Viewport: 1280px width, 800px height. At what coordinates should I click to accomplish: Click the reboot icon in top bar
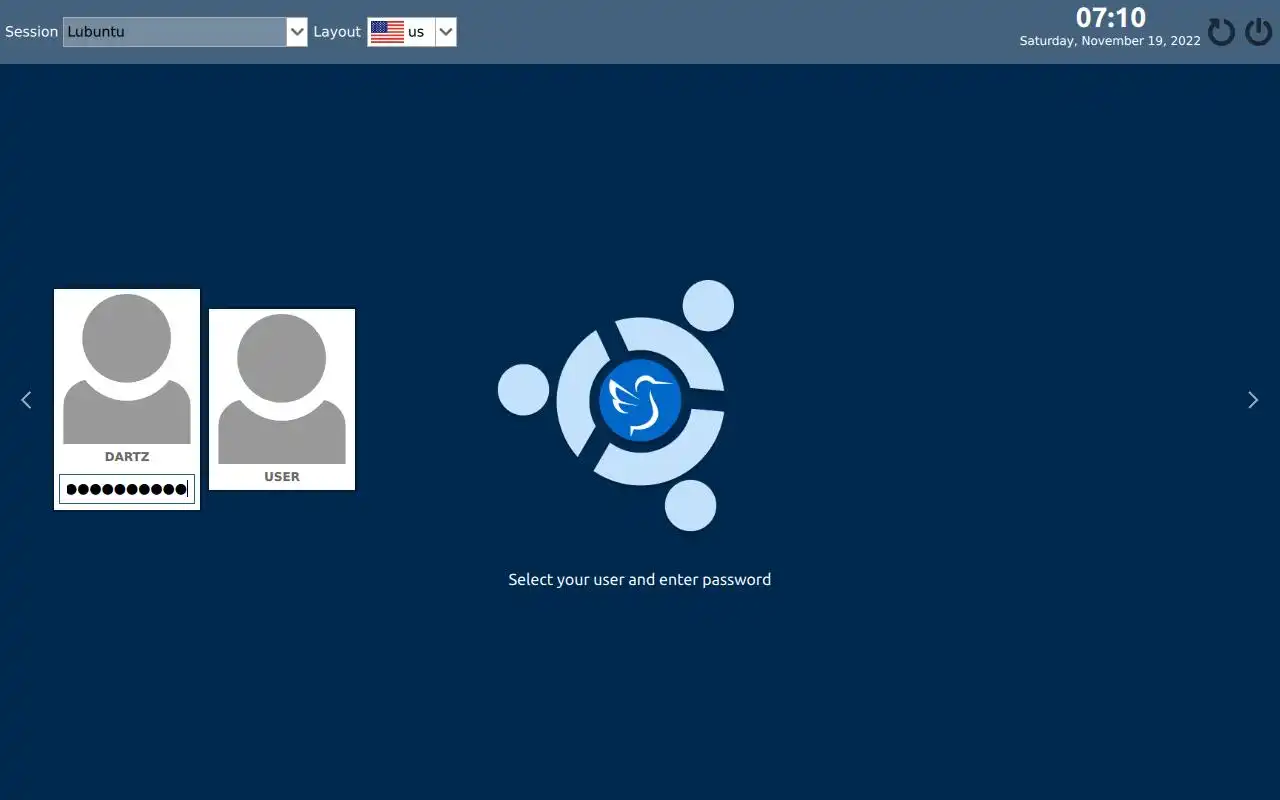pyautogui.click(x=1221, y=32)
